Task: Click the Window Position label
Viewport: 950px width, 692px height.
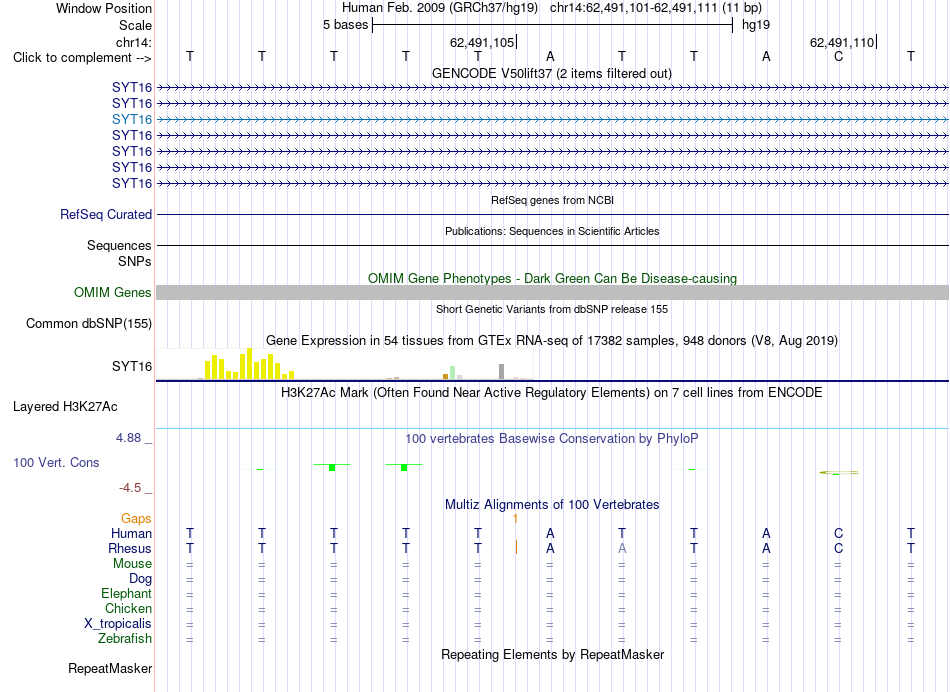Action: click(104, 8)
